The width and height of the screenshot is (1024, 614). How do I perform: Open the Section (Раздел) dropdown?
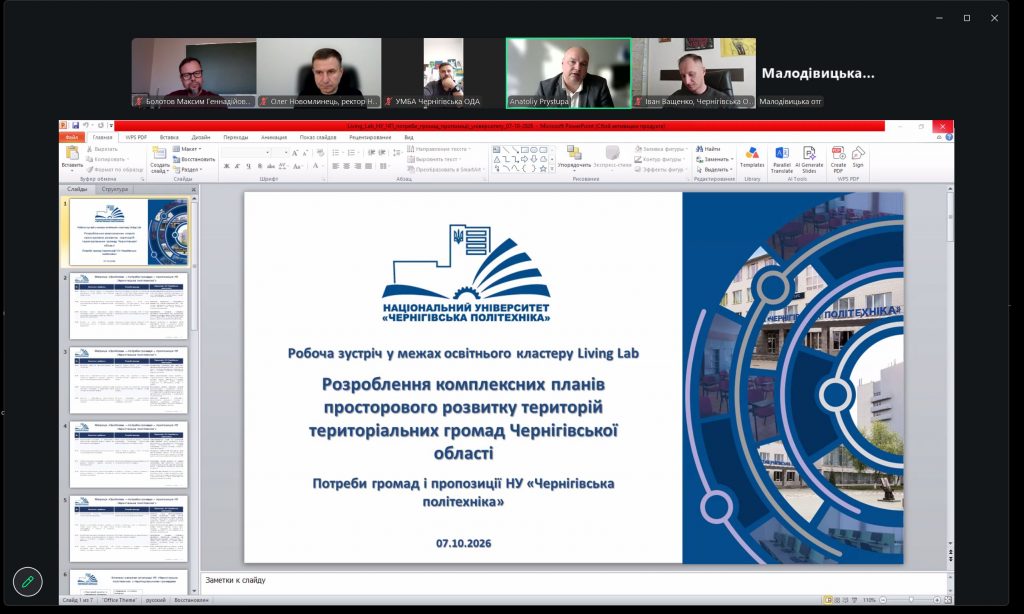[x=188, y=169]
